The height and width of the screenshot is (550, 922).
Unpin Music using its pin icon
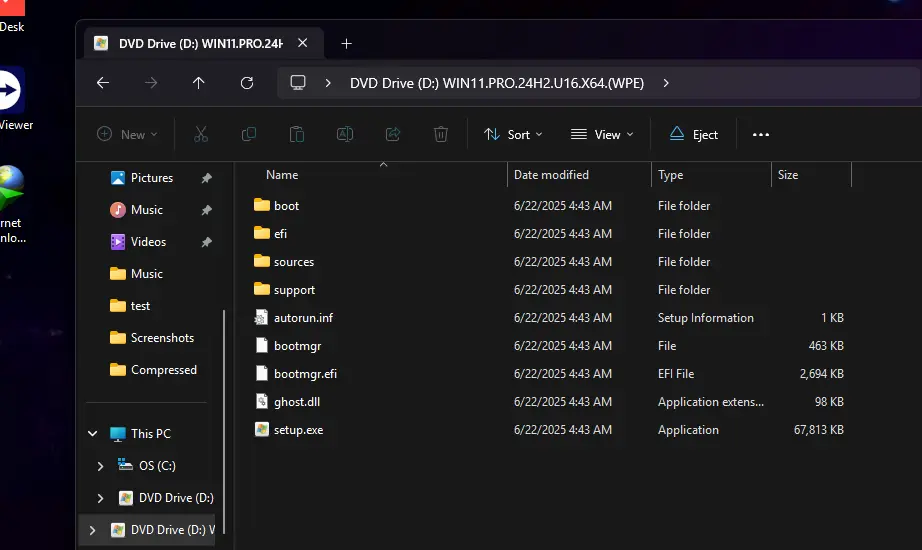[x=206, y=210]
